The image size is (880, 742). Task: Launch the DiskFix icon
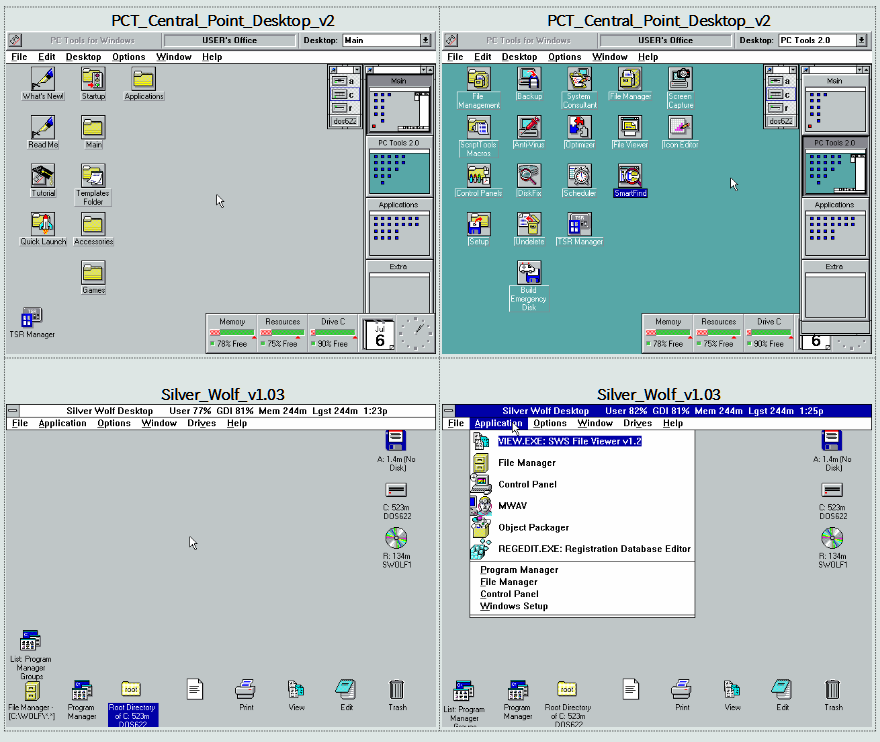coord(529,180)
